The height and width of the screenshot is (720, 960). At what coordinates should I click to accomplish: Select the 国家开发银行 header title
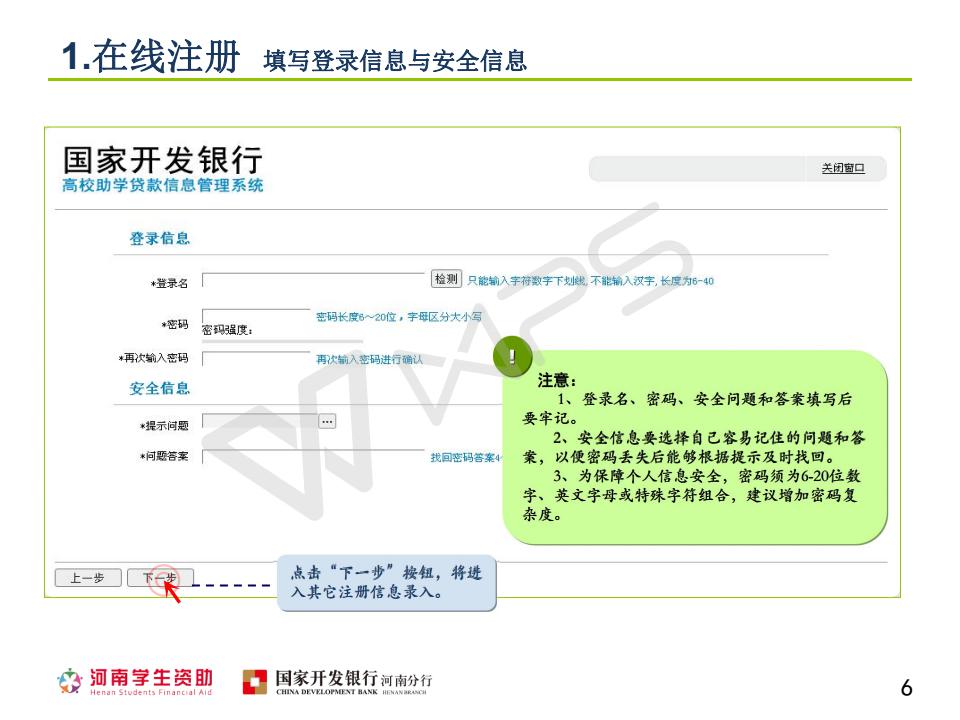(x=163, y=160)
